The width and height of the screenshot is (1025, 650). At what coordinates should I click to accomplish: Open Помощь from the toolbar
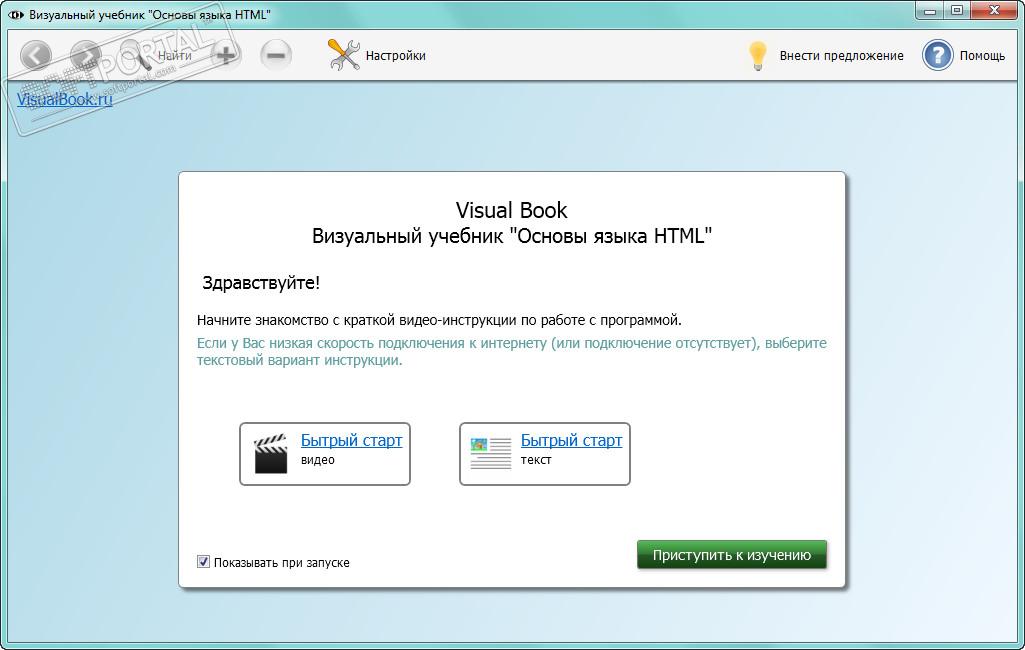point(982,56)
